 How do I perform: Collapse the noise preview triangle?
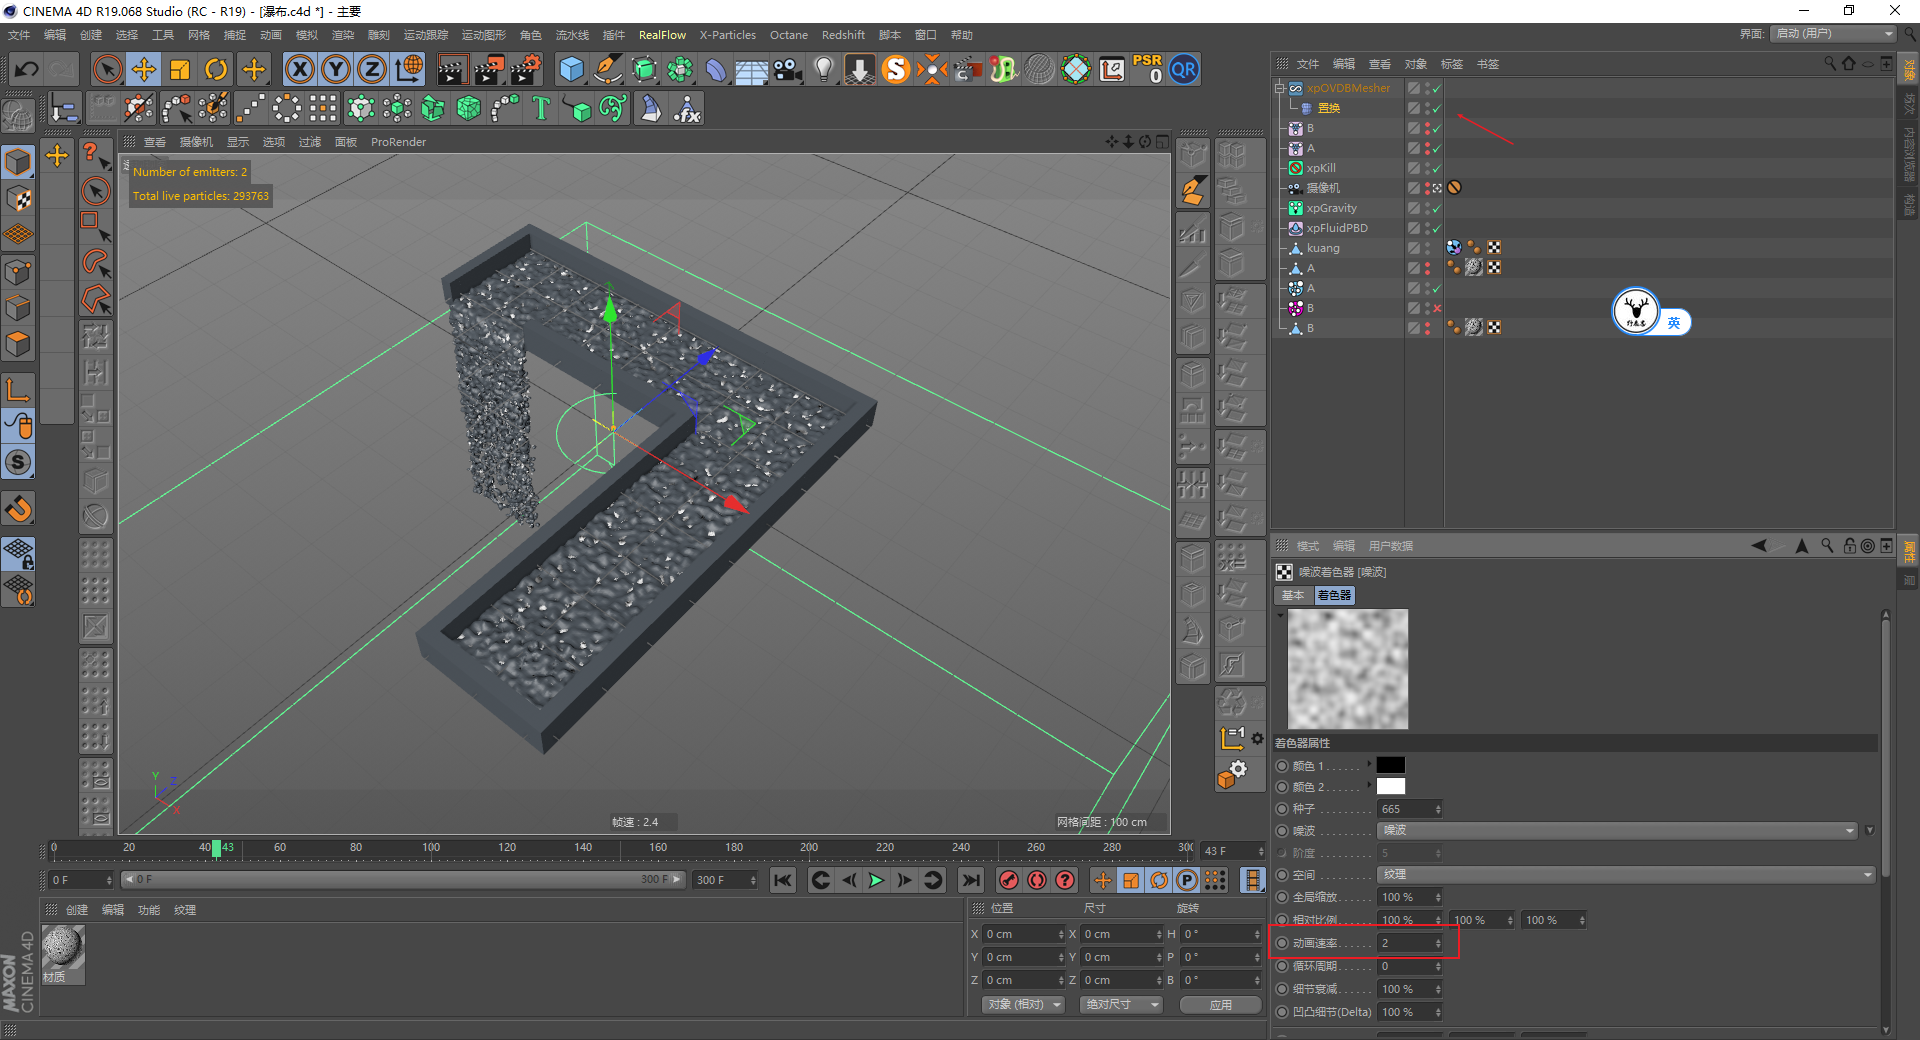point(1280,615)
